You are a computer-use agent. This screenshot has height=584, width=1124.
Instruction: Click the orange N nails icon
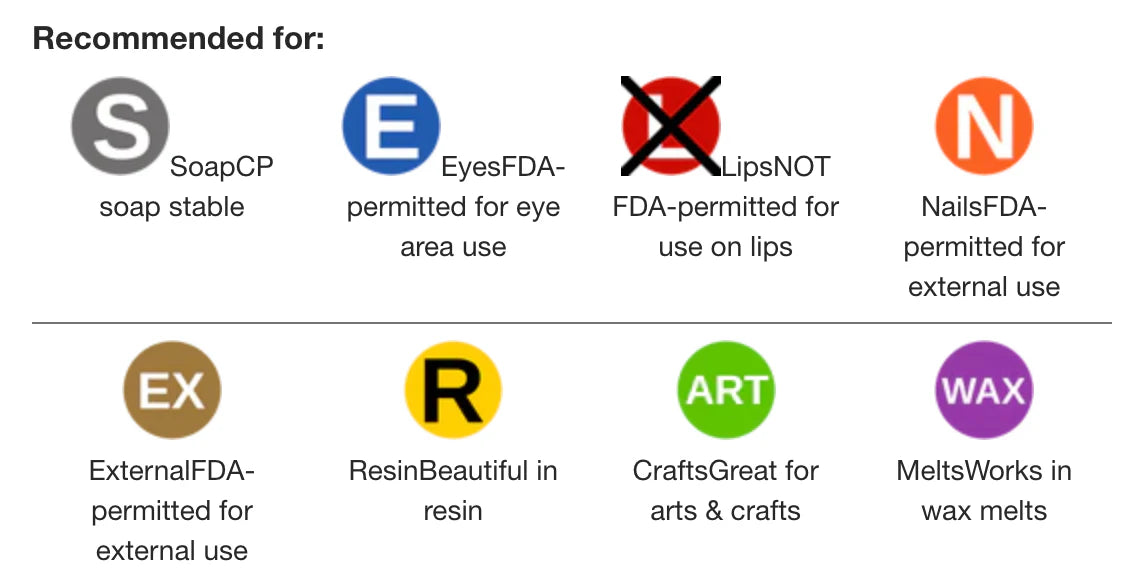(984, 127)
